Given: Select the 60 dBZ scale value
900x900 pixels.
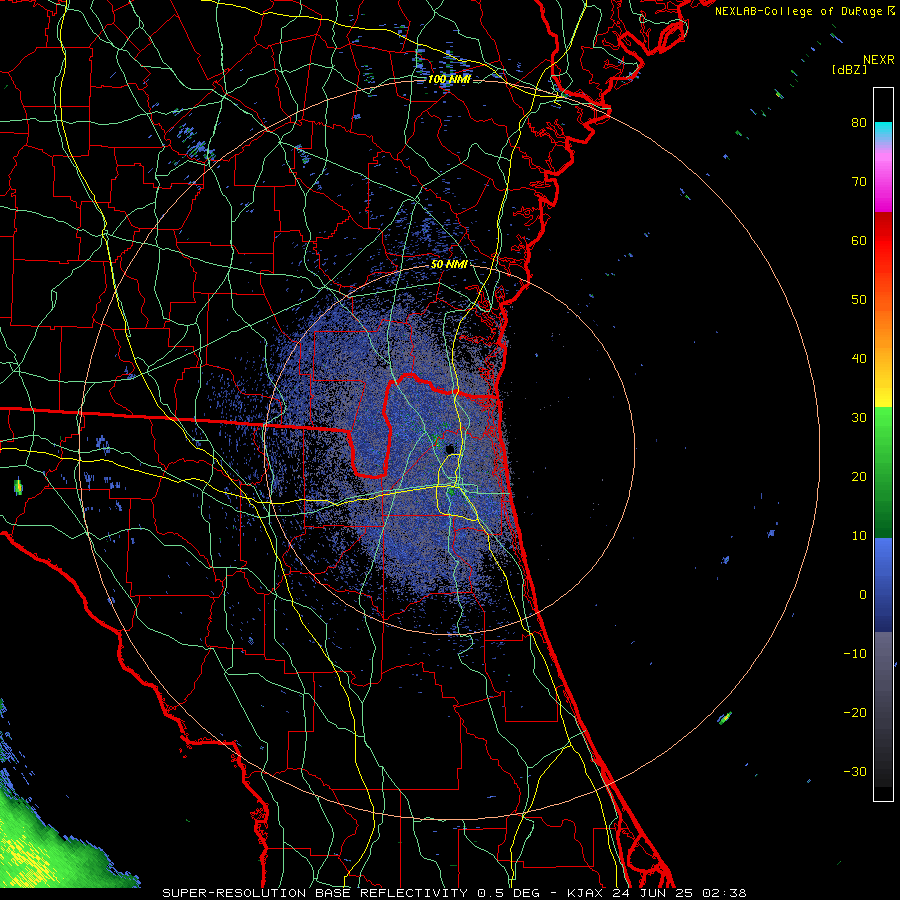Looking at the screenshot, I should click(859, 240).
